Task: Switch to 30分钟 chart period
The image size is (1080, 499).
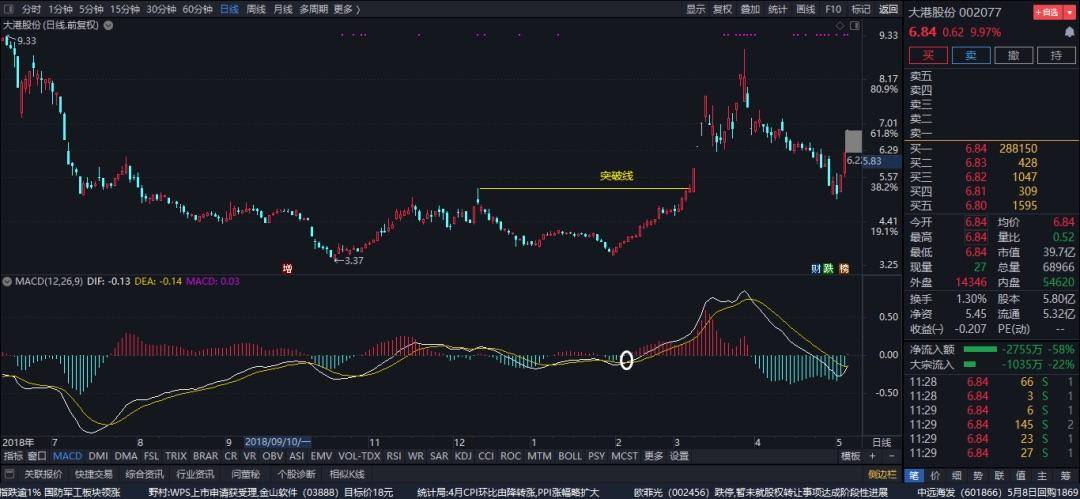Action: click(160, 9)
